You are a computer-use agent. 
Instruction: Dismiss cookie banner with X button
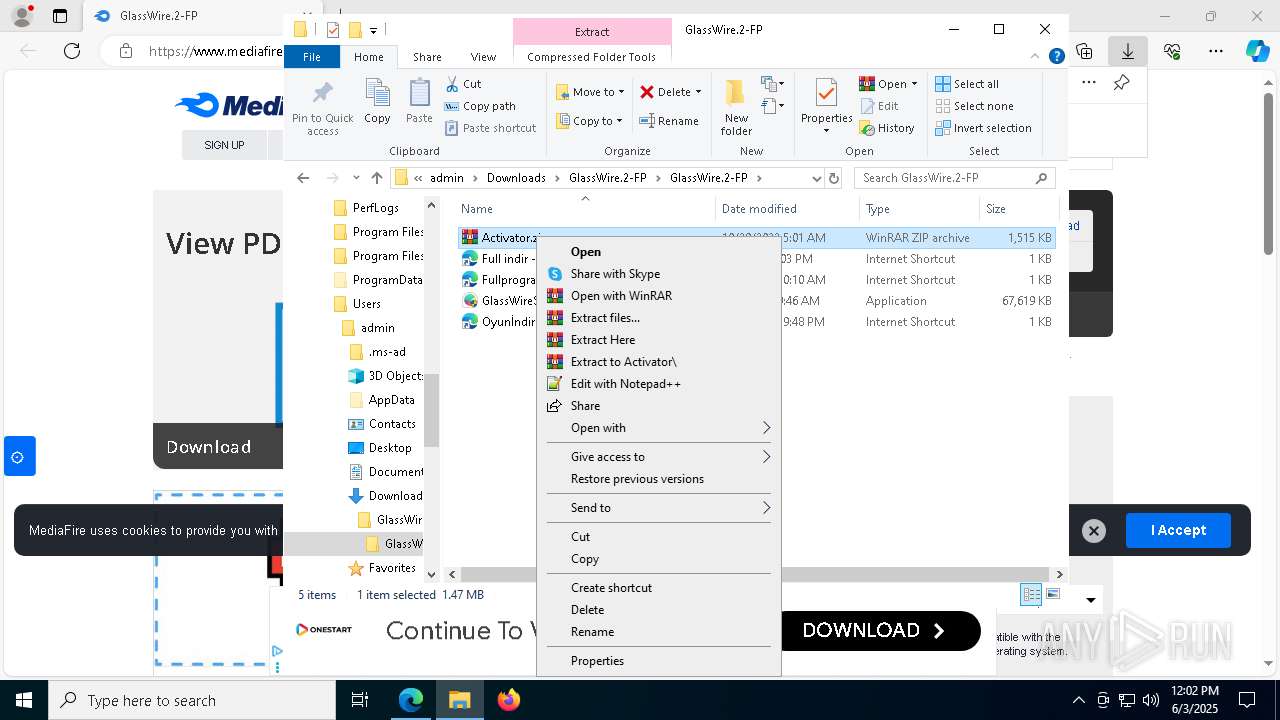[1094, 531]
